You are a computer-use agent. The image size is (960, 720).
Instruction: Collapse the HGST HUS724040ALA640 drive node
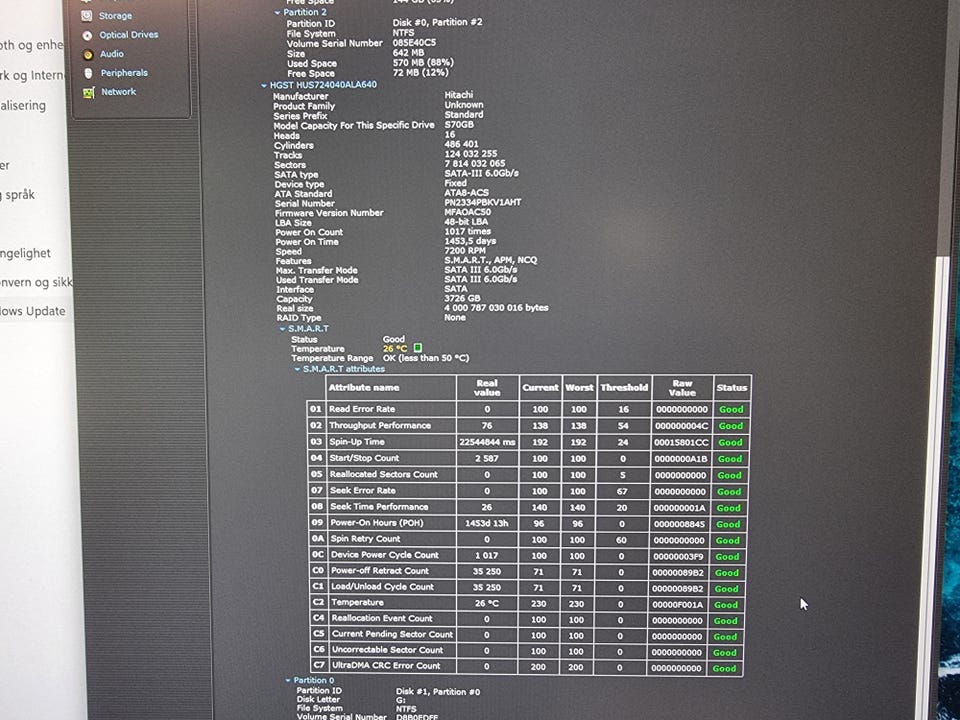click(264, 86)
